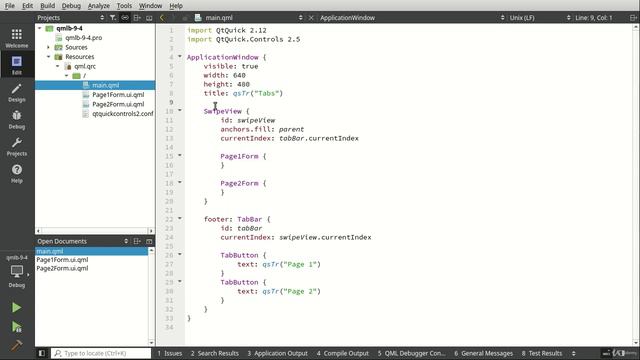Show the Issues output pane
The image size is (640, 360).
click(170, 353)
